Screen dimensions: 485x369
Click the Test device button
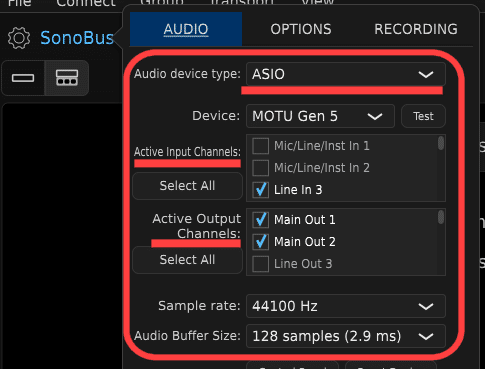point(423,116)
